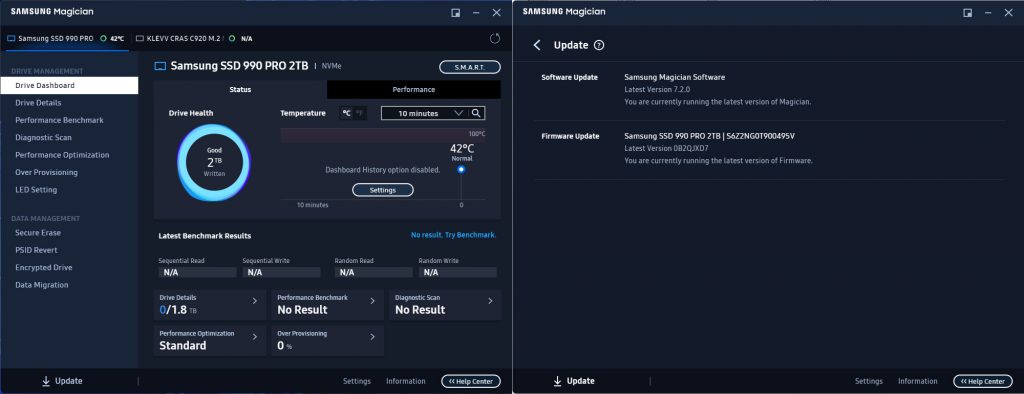
Task: Expand the Performance Optimization Standard card chevron
Action: click(x=255, y=337)
